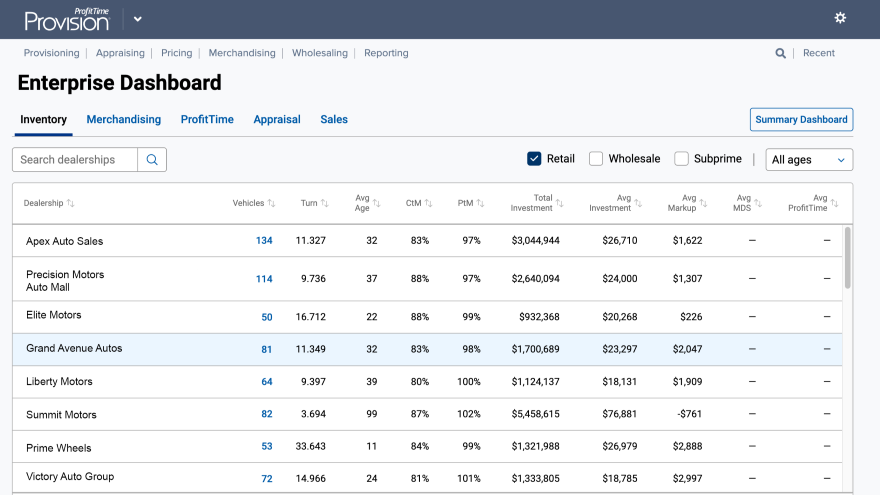The height and width of the screenshot is (495, 880).
Task: Uncheck the Retail checkbox
Action: [x=535, y=159]
